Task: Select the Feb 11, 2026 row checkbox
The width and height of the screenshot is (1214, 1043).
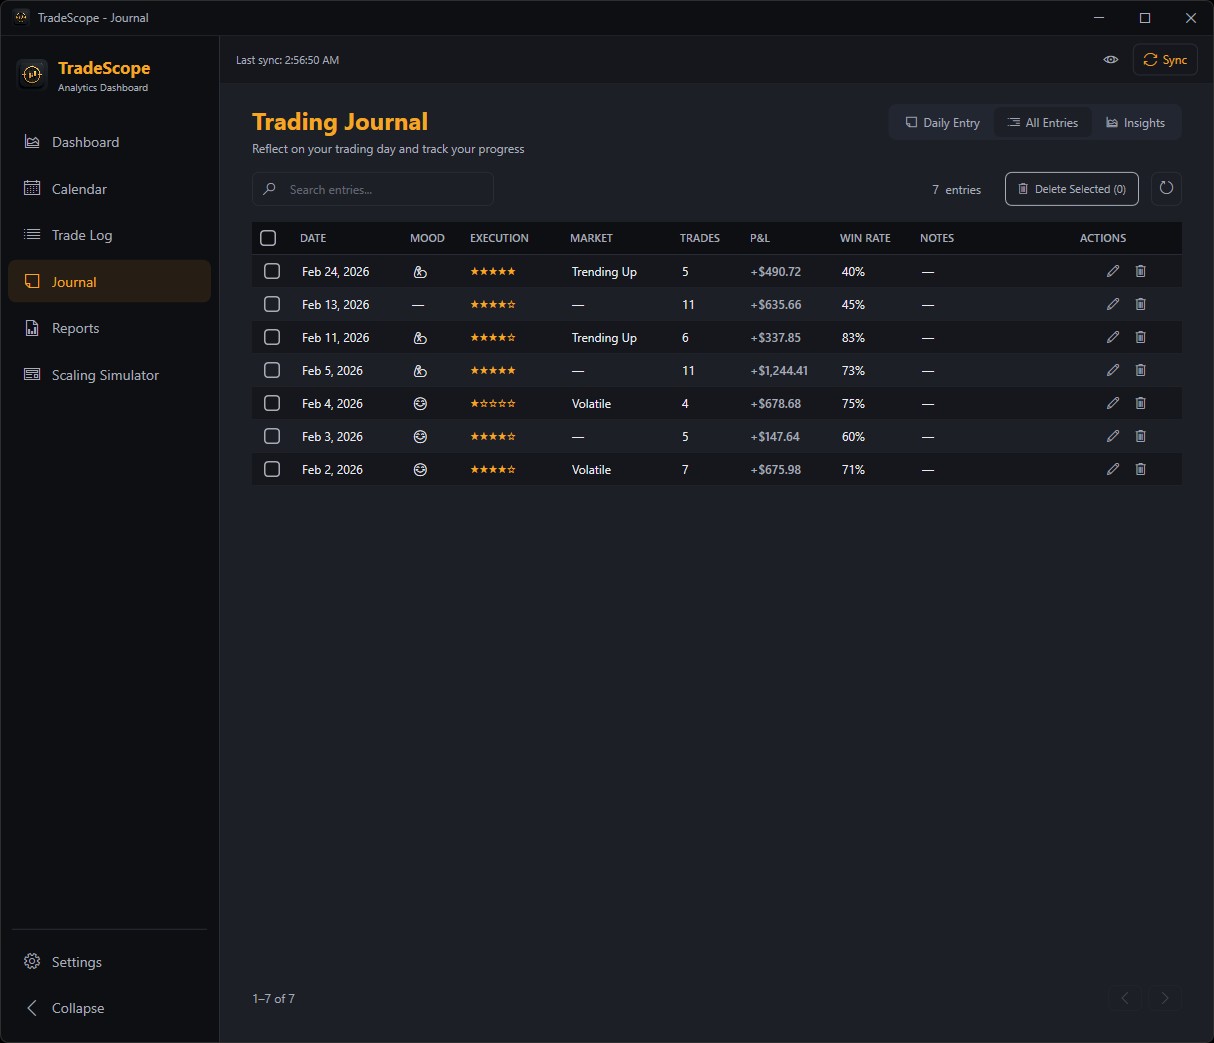Action: (x=272, y=337)
